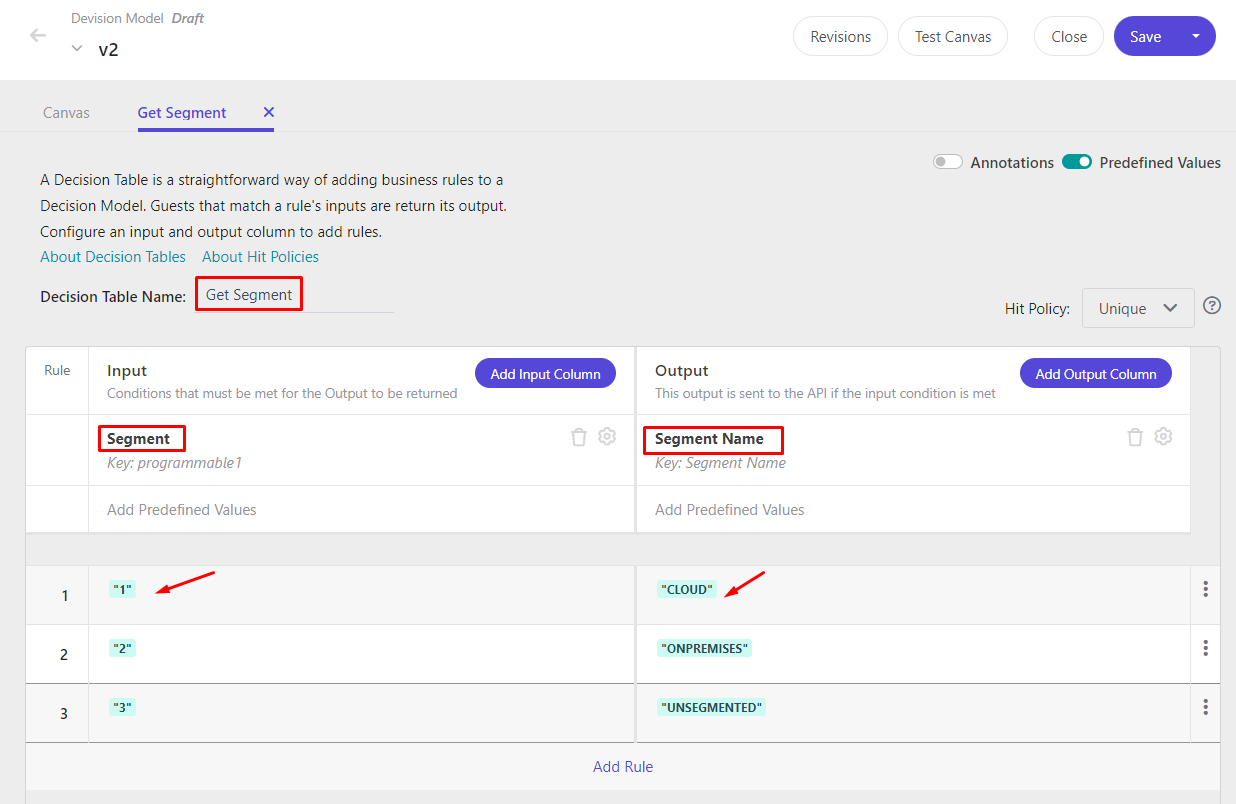
Task: Click the Add Rule link
Action: coord(623,766)
